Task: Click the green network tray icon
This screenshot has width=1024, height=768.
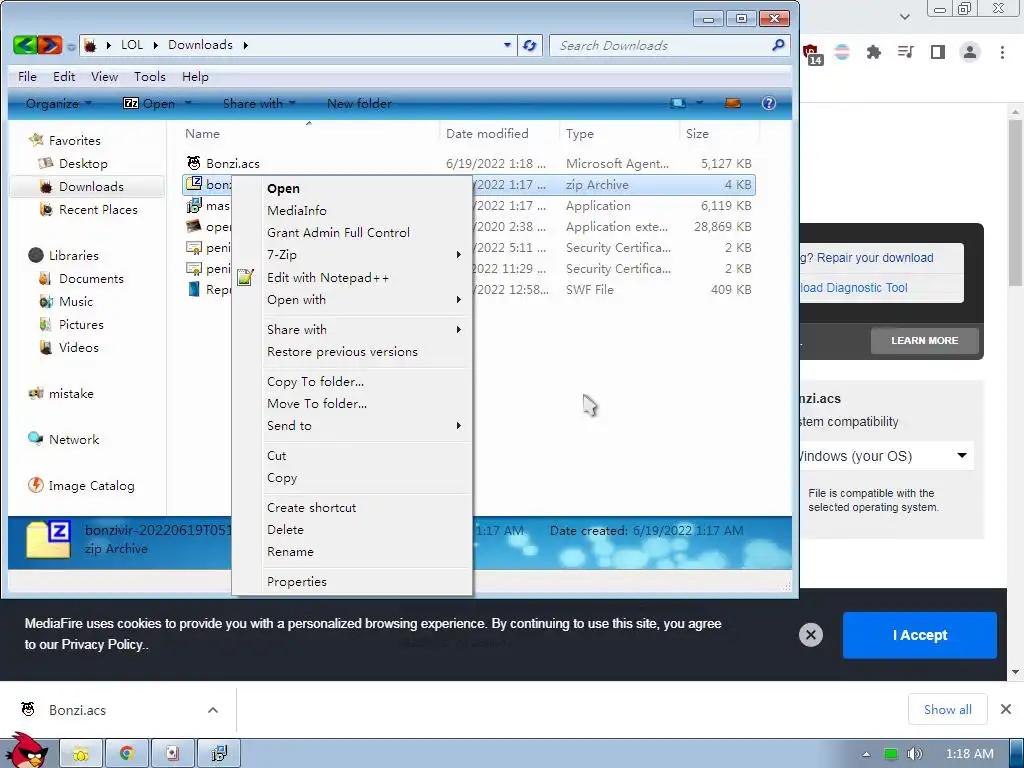Action: (x=890, y=754)
